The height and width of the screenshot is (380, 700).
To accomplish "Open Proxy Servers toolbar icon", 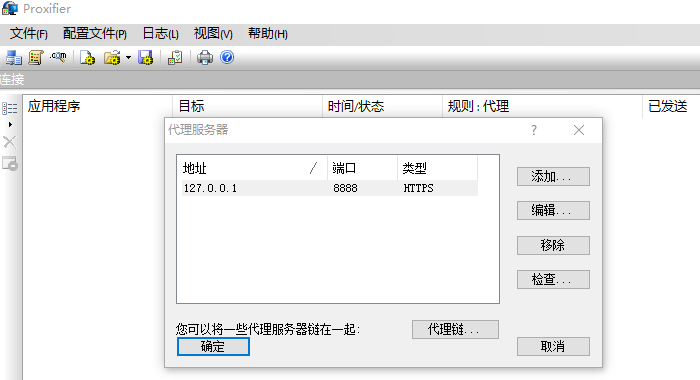I will tap(13, 58).
